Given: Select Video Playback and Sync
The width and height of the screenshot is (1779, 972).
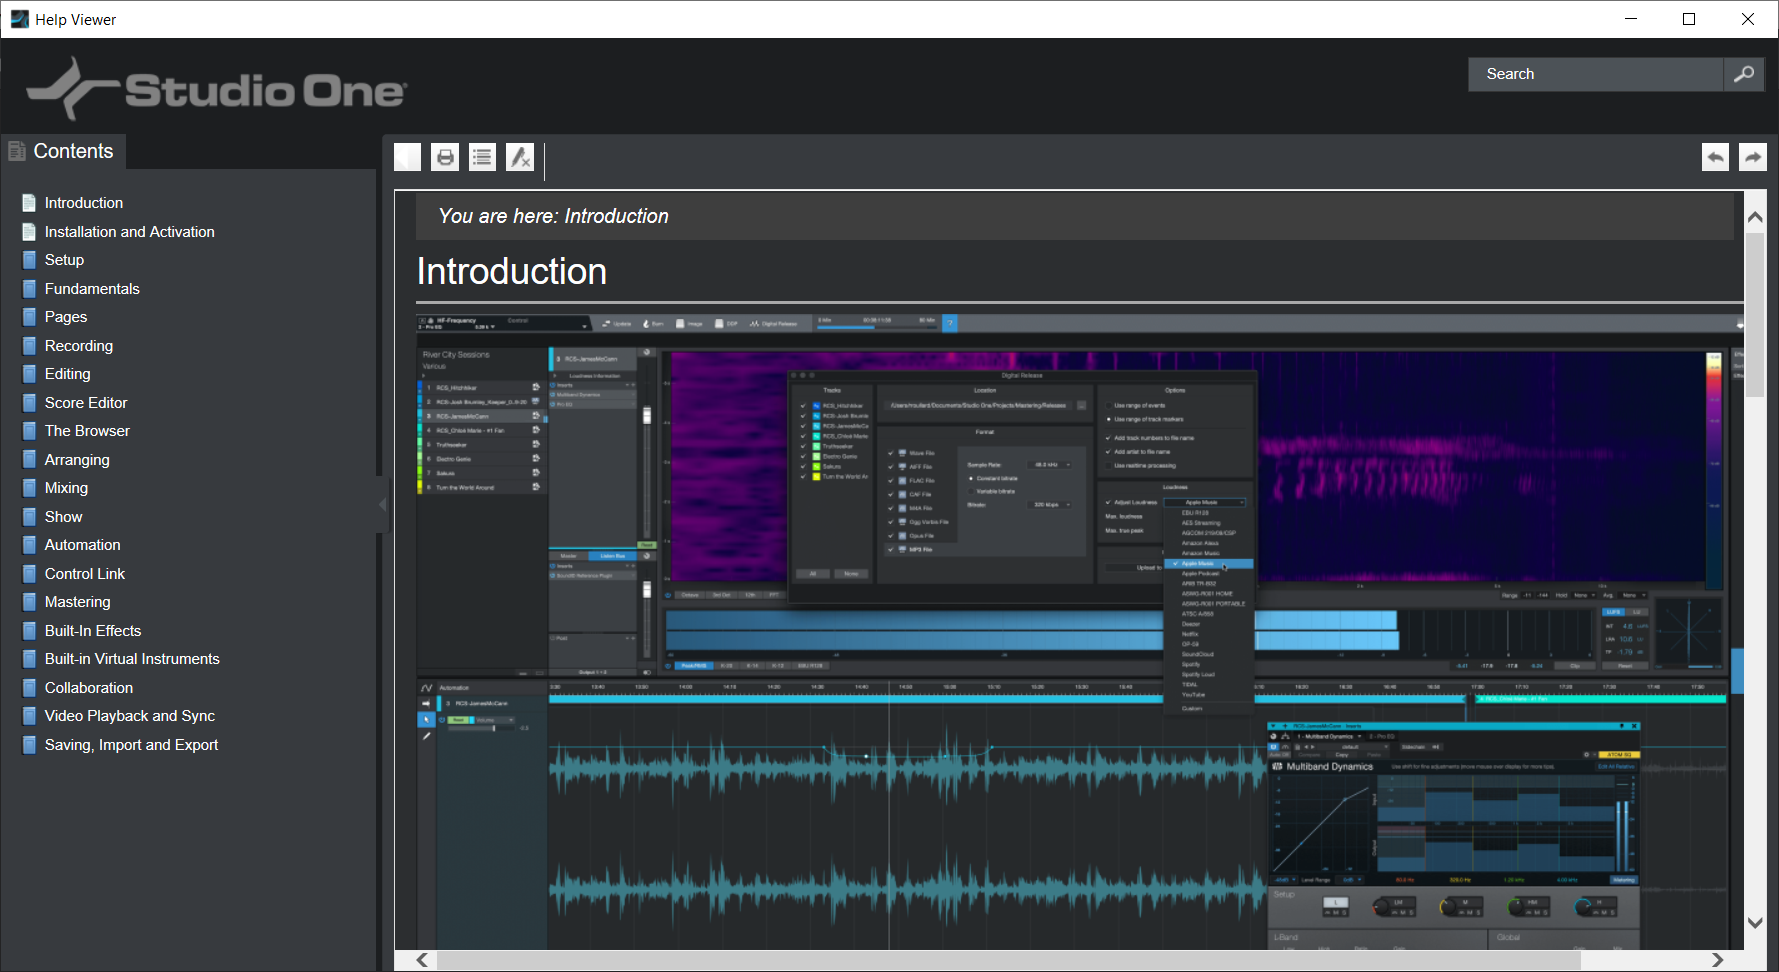Looking at the screenshot, I should click(129, 715).
